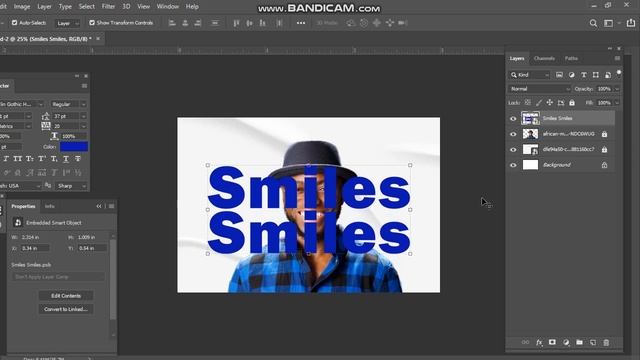
Task: Switch to the Info tab
Action: 49,206
